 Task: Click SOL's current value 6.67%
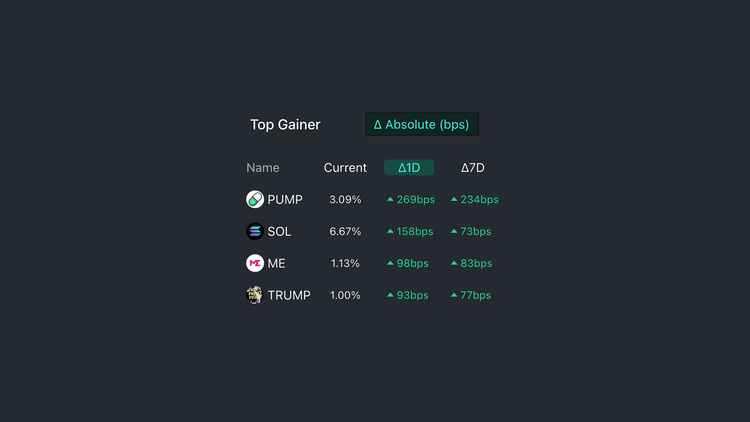pyautogui.click(x=345, y=232)
